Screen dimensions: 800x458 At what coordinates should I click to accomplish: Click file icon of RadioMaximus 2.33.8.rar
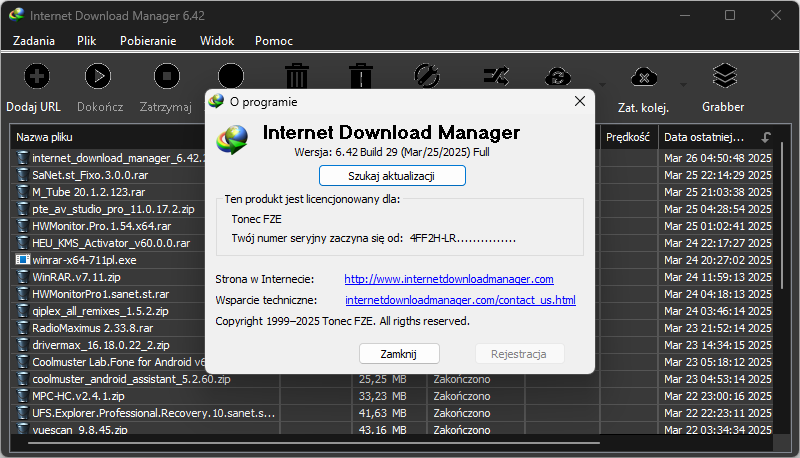pyautogui.click(x=22, y=328)
